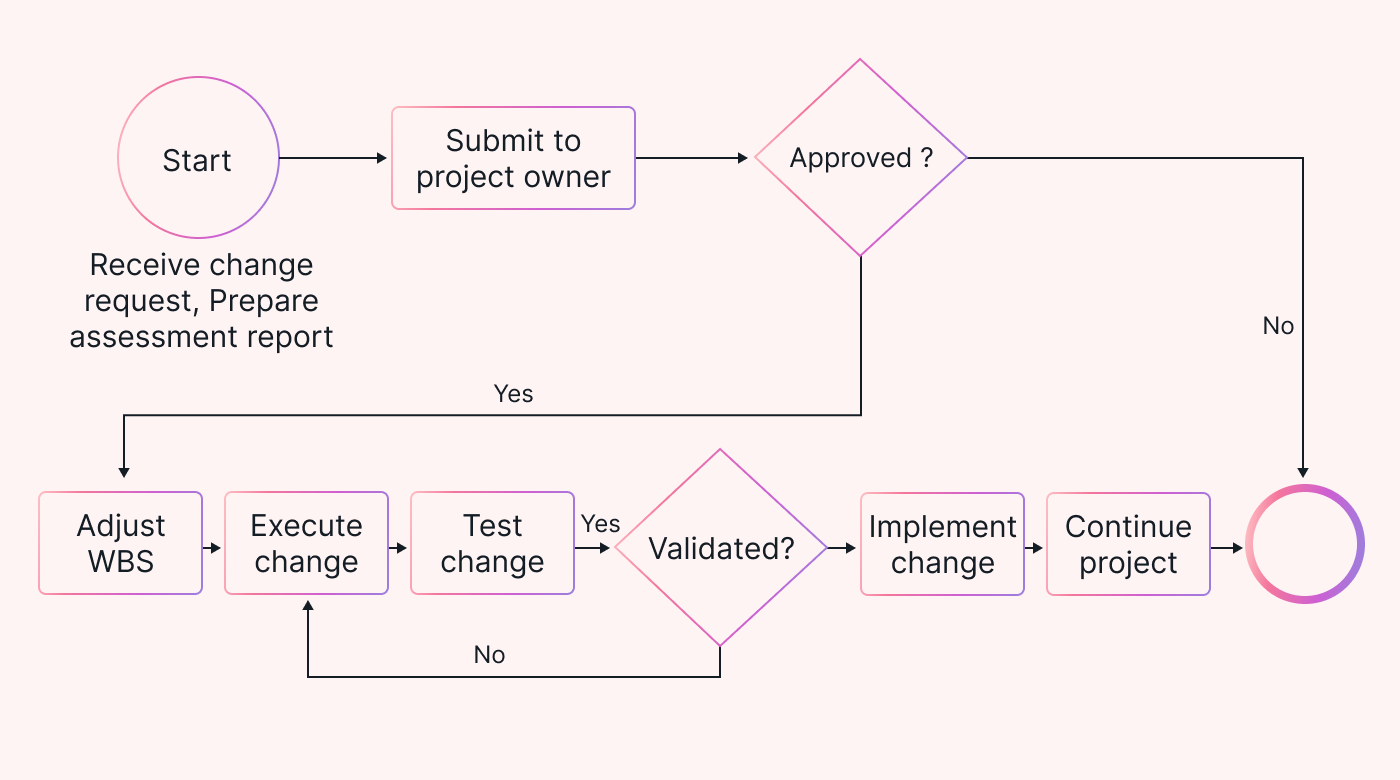Select the Submit to project owner box
The width and height of the screenshot is (1400, 780).
click(x=513, y=158)
